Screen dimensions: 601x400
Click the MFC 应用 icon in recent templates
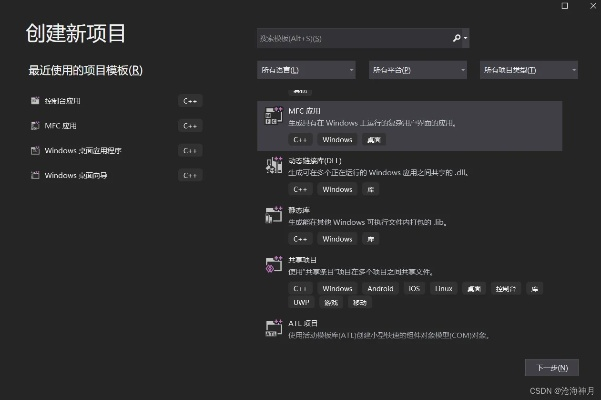36,126
